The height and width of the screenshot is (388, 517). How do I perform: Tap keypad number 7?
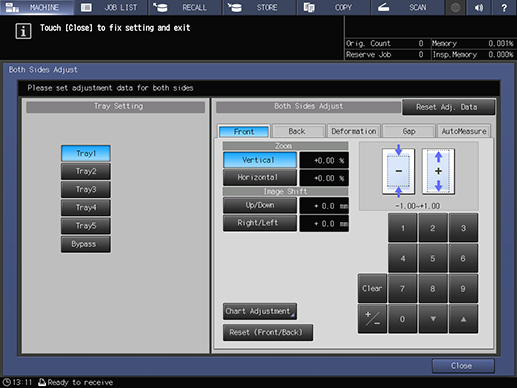point(402,289)
